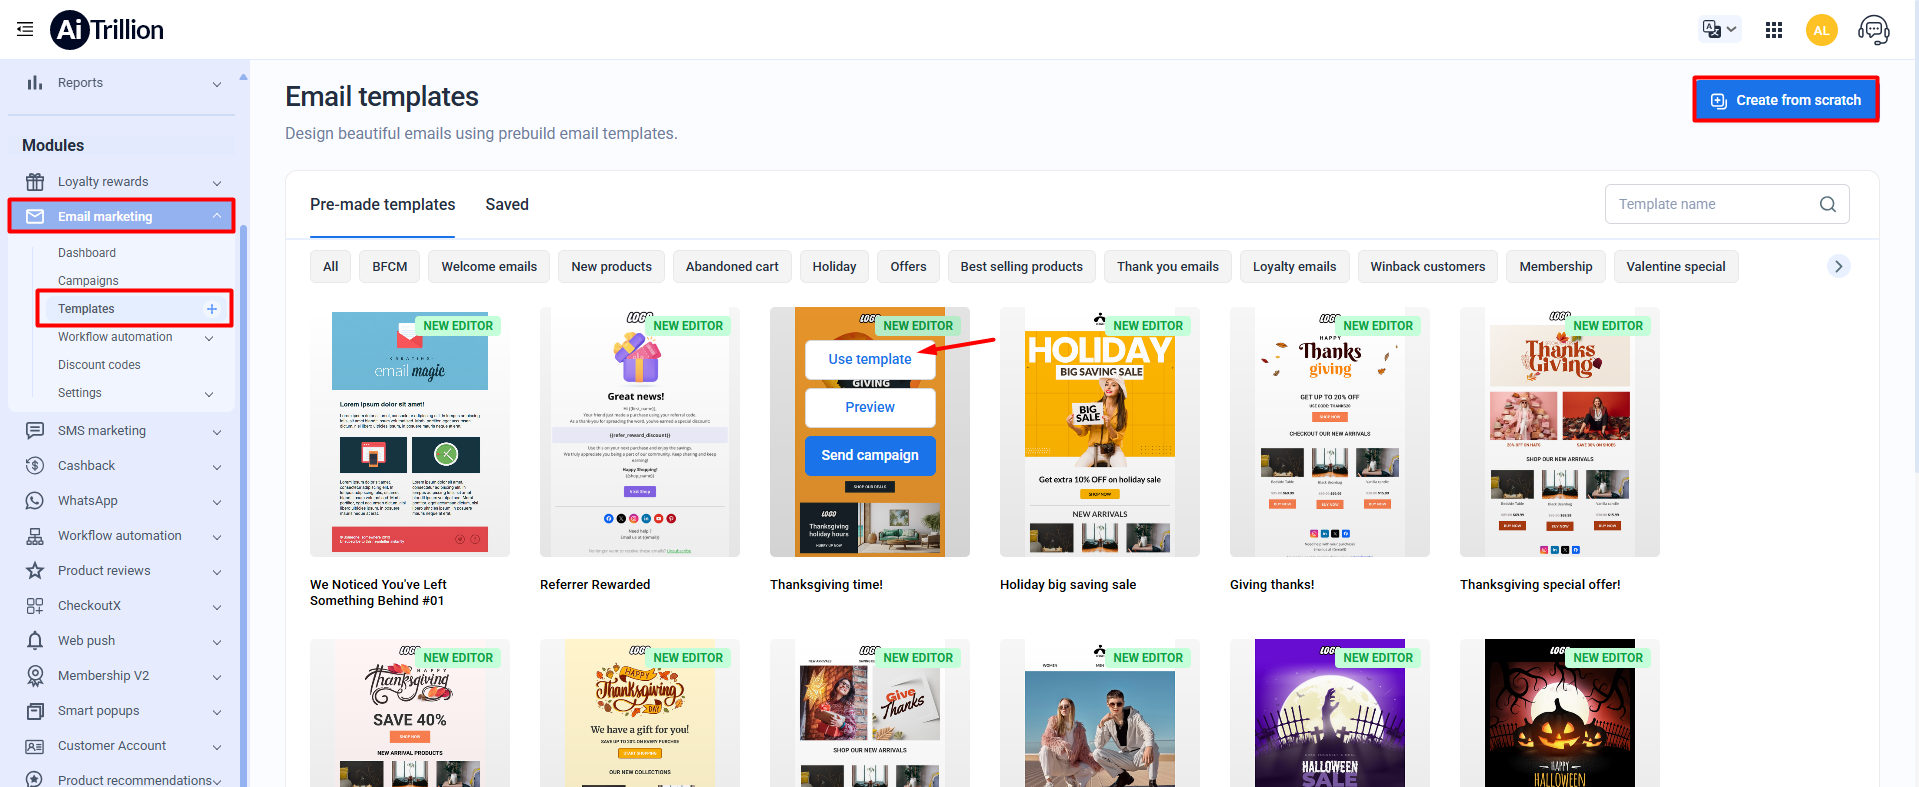Screen dimensions: 1919x787
Task: Click the plus icon beside Templates
Action: point(212,309)
